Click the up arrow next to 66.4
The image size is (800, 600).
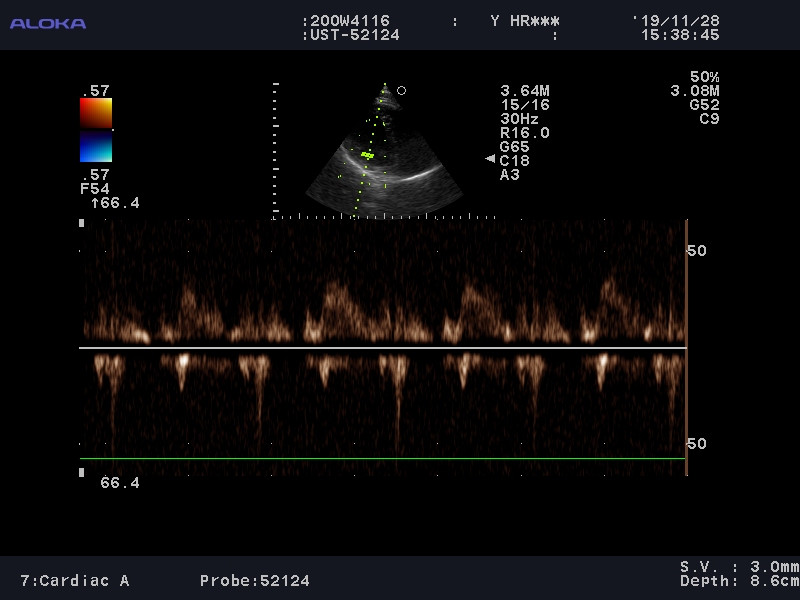coord(94,203)
